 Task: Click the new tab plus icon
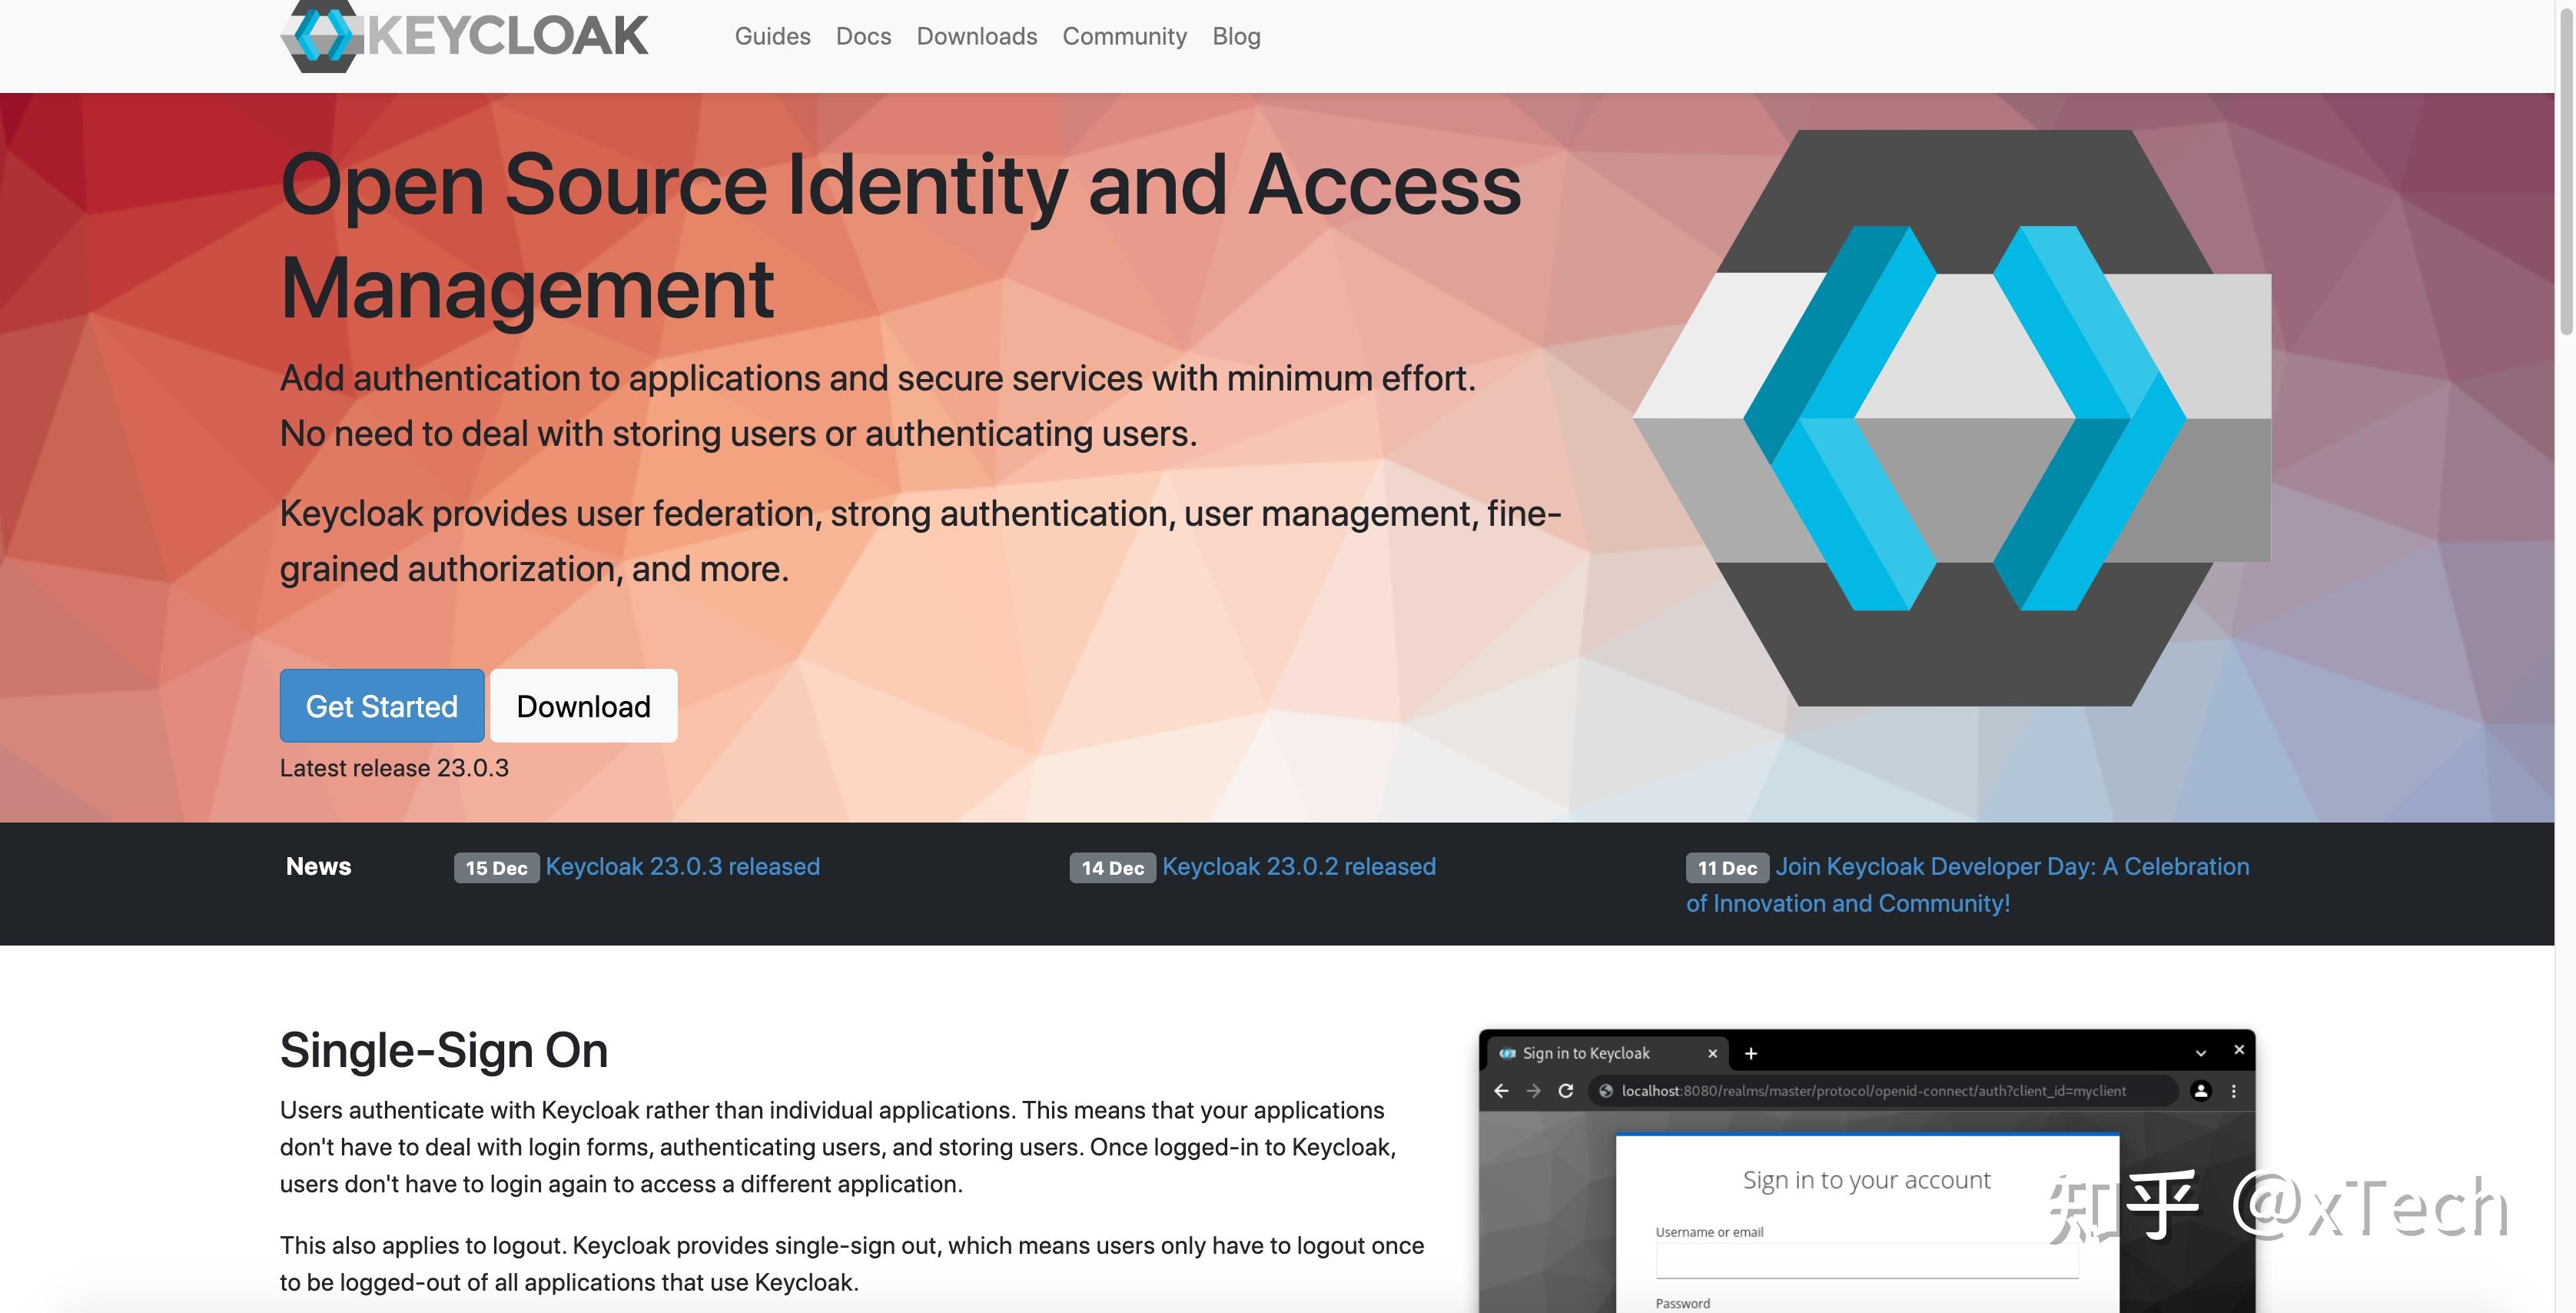coord(1751,1053)
